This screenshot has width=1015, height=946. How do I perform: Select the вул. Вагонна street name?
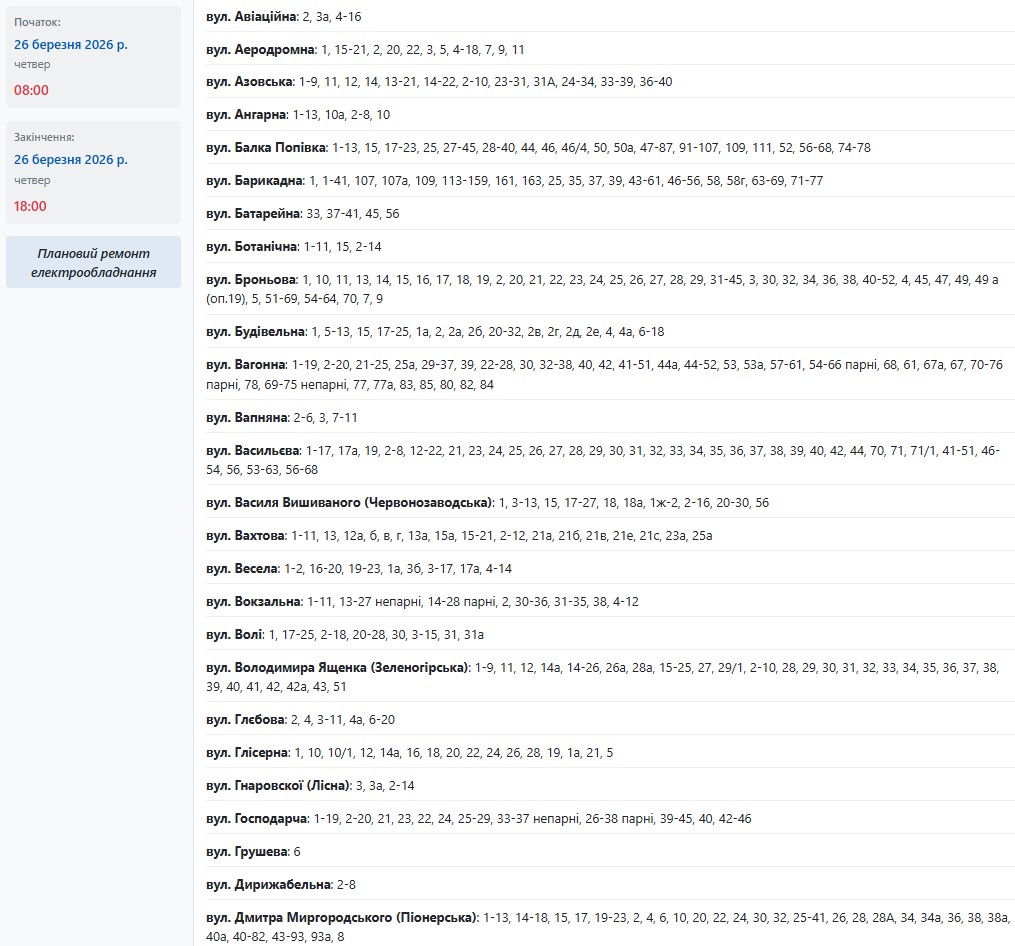(x=246, y=365)
